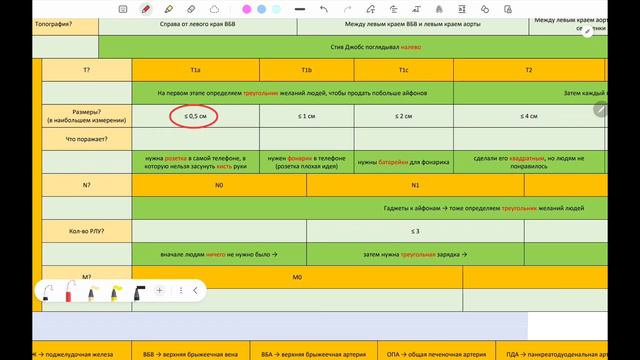
Task: Click the 'T1c' header cell
Action: tap(403, 70)
